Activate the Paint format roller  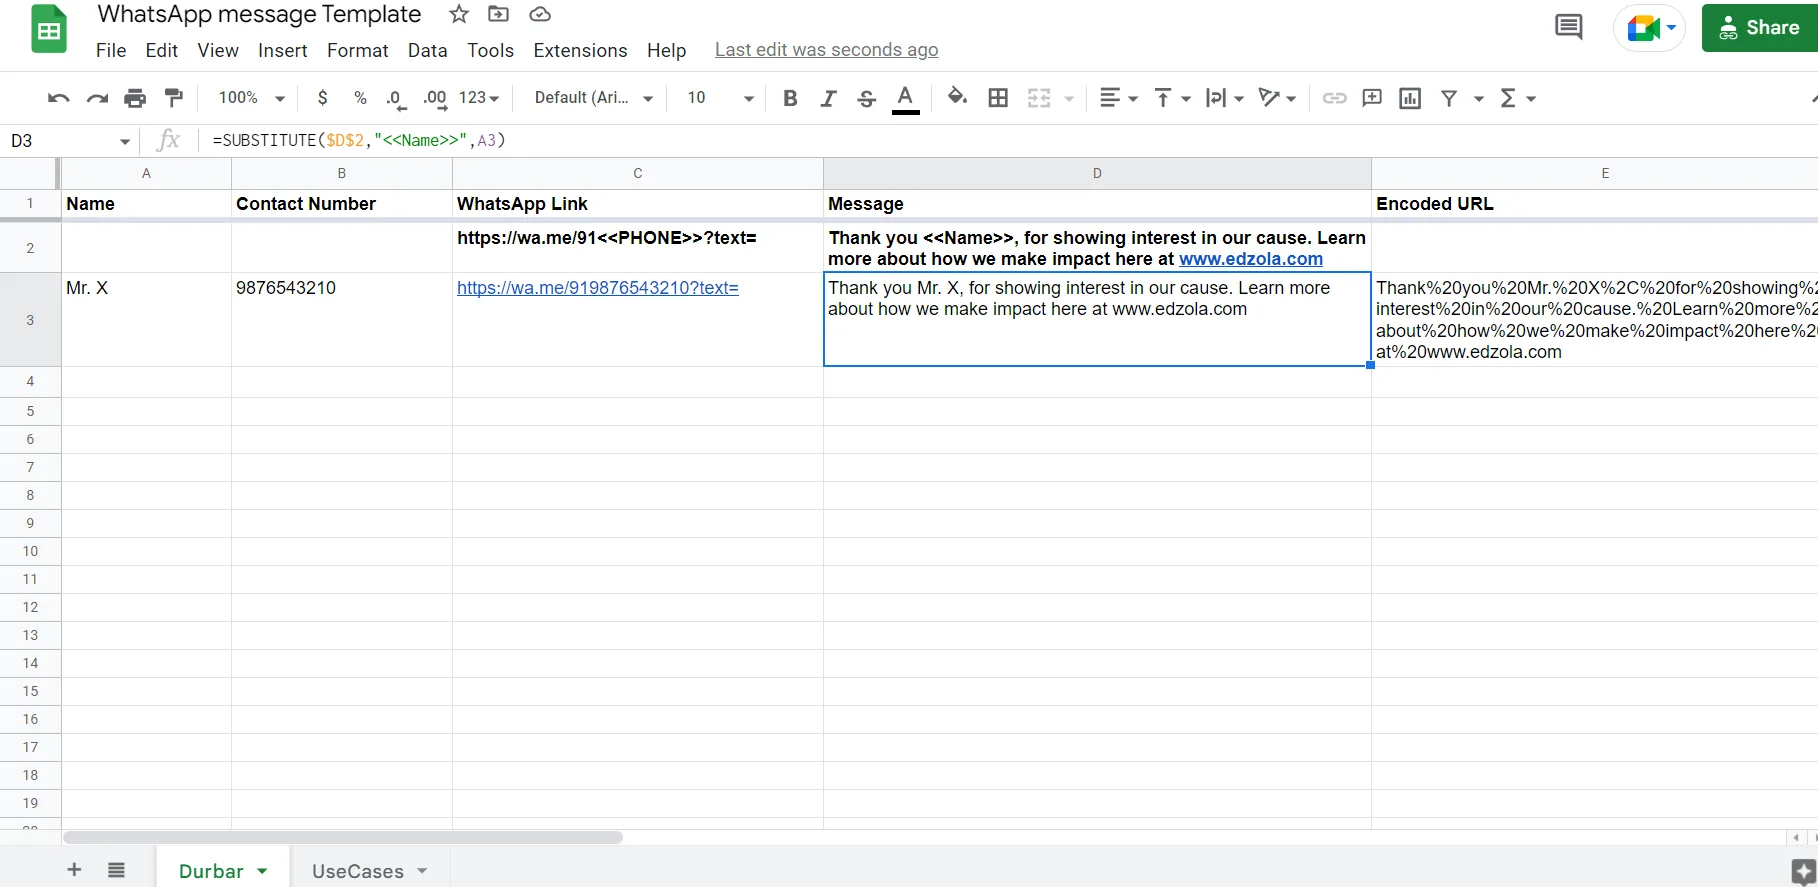[174, 97]
